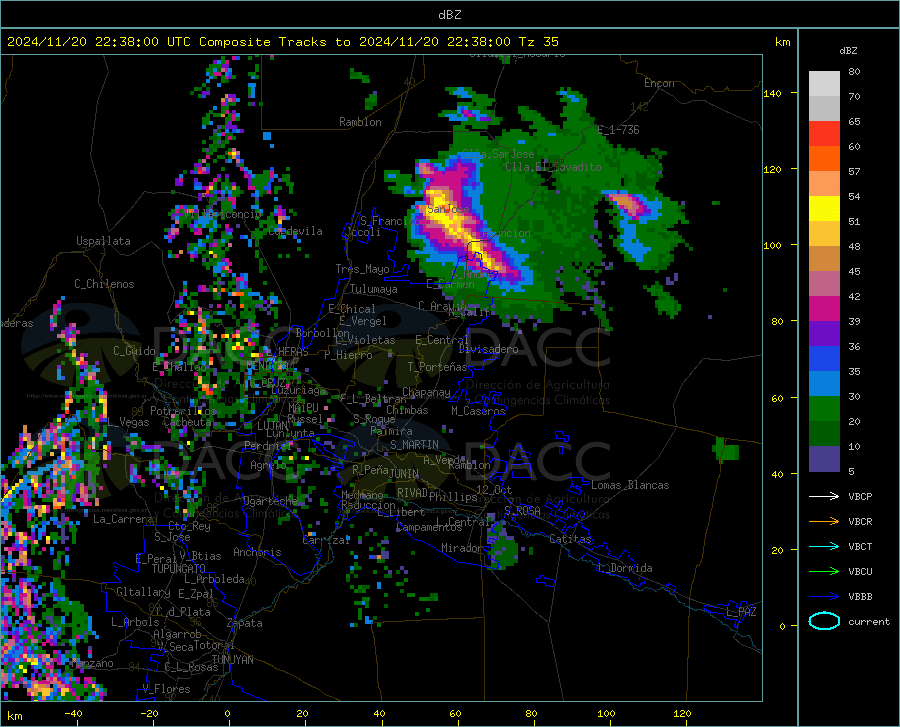This screenshot has height=727, width=900.
Task: Pick the magenta swatch between 42 and 39
Action: pos(824,309)
